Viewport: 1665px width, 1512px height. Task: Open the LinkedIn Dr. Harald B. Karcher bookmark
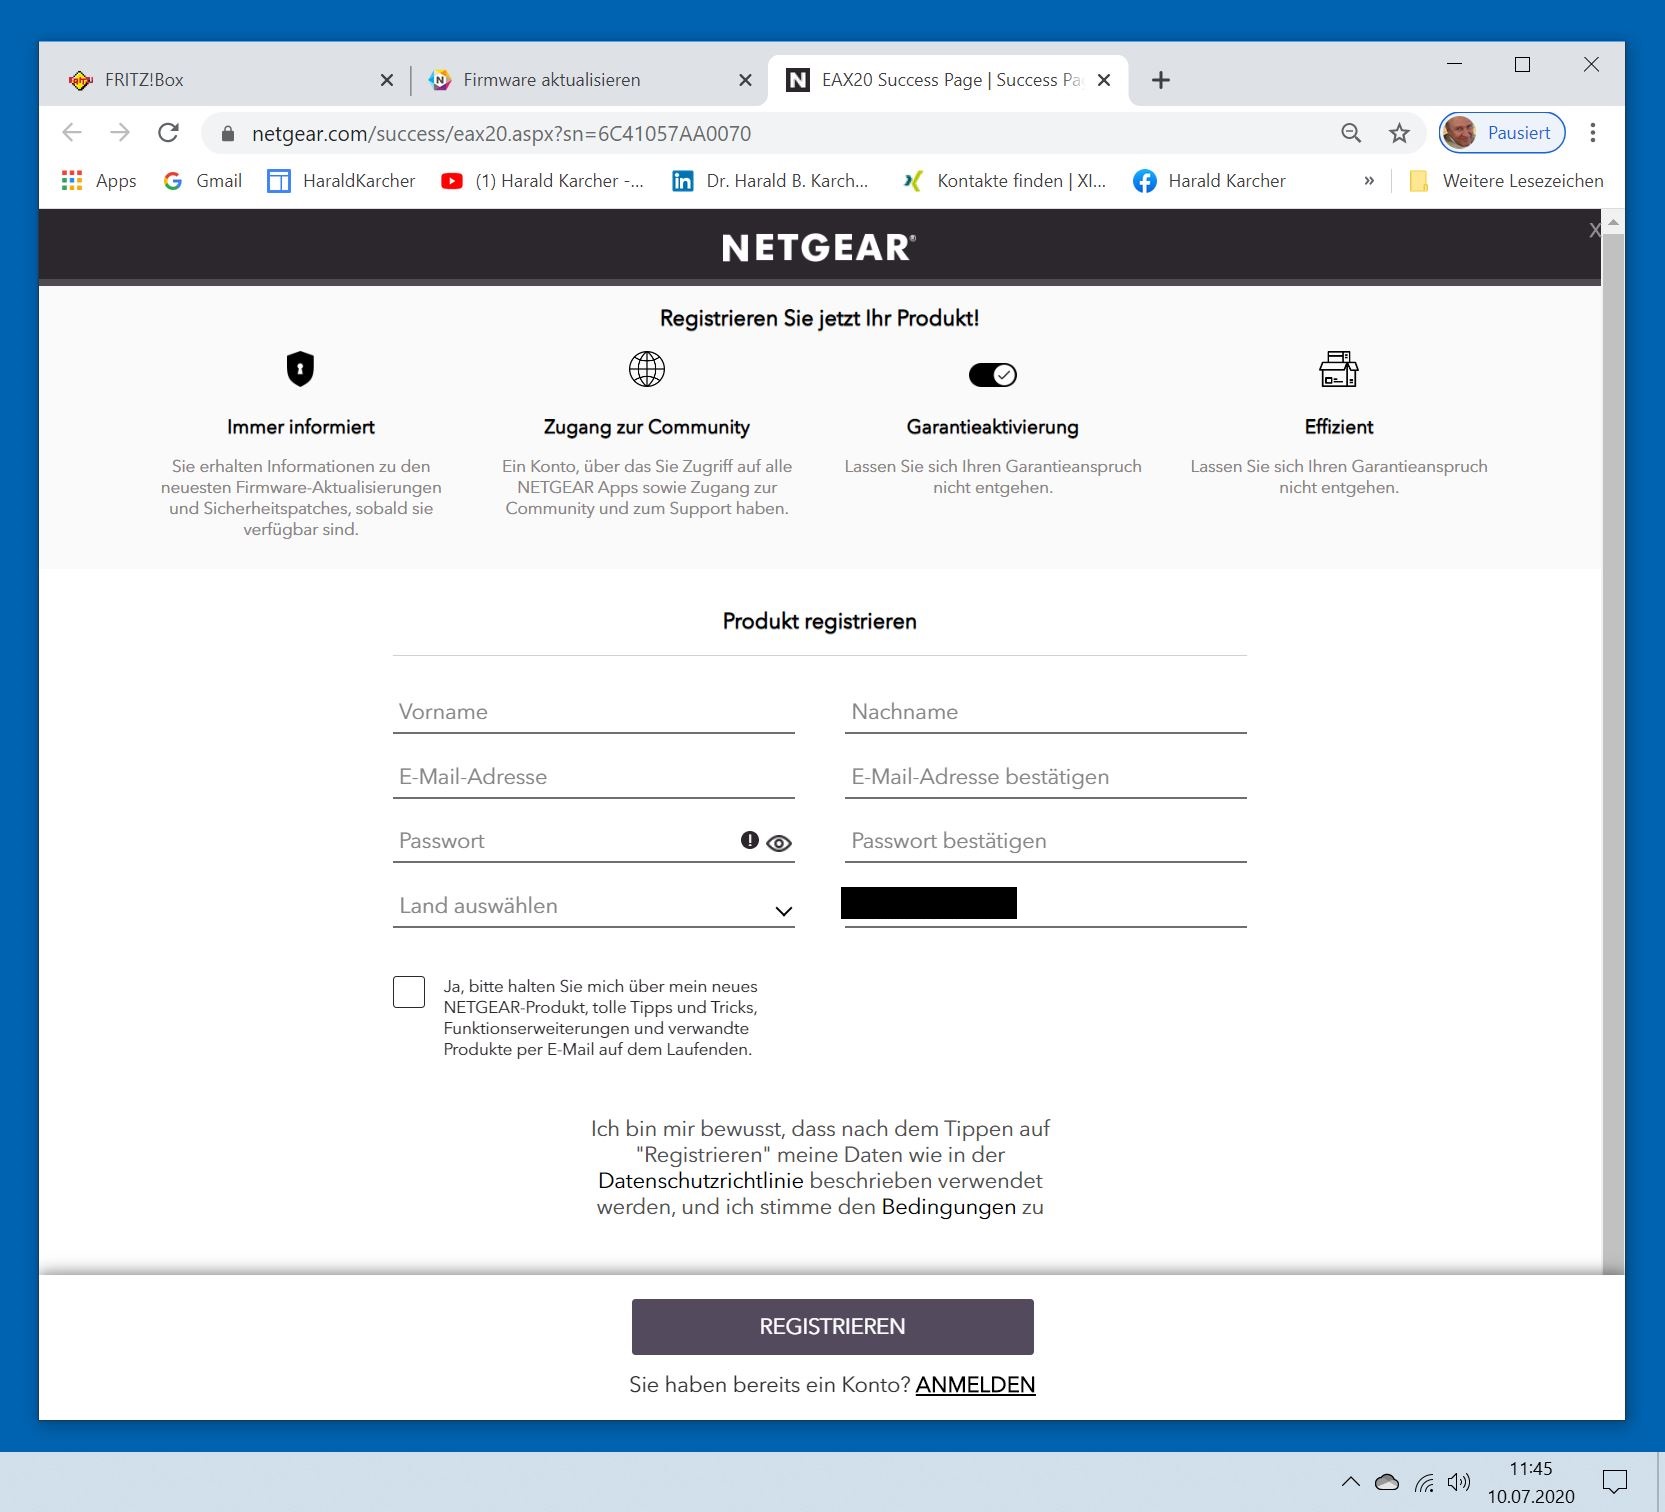pyautogui.click(x=770, y=181)
